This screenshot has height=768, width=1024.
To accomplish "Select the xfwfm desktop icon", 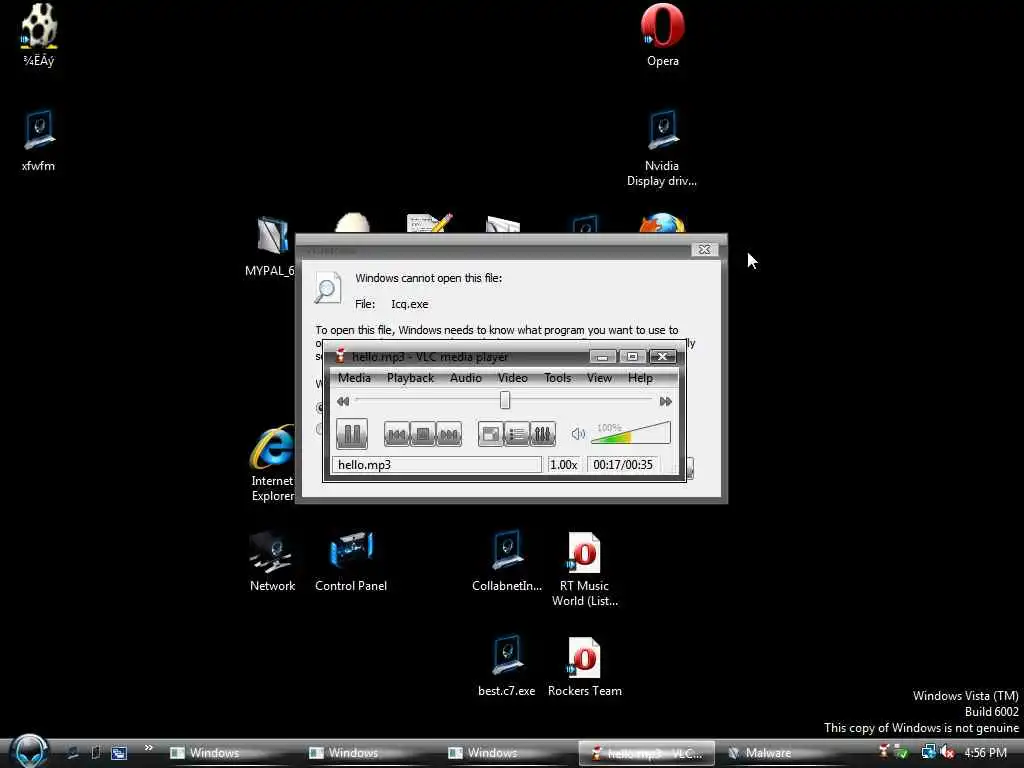I will pyautogui.click(x=38, y=141).
